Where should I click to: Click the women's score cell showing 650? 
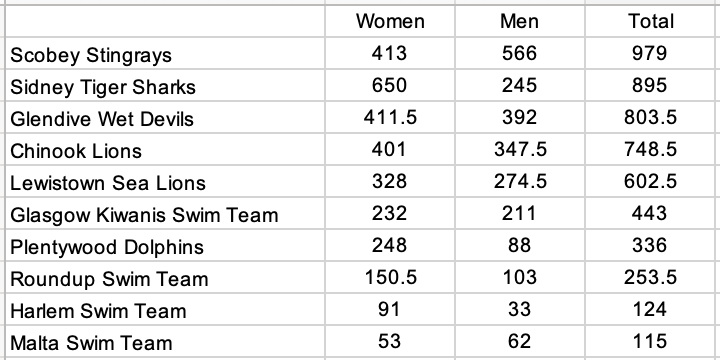pos(390,85)
